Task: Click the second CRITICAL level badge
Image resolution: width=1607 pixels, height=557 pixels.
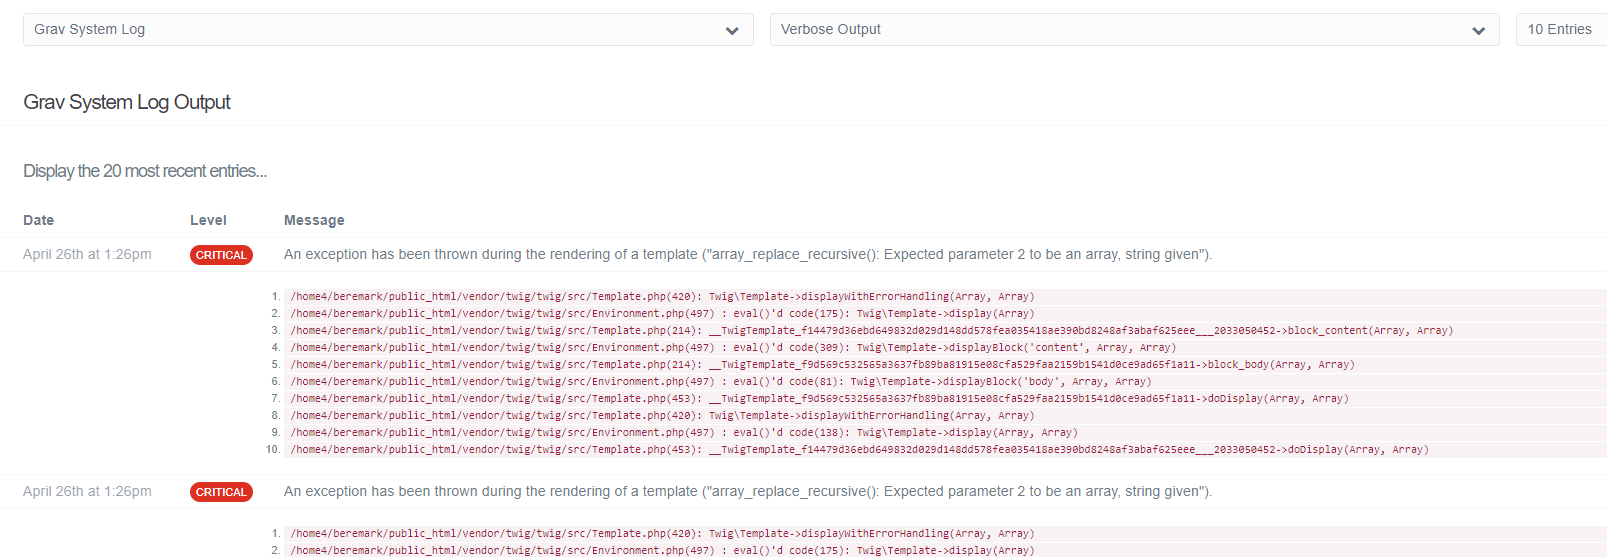Action: tap(221, 492)
